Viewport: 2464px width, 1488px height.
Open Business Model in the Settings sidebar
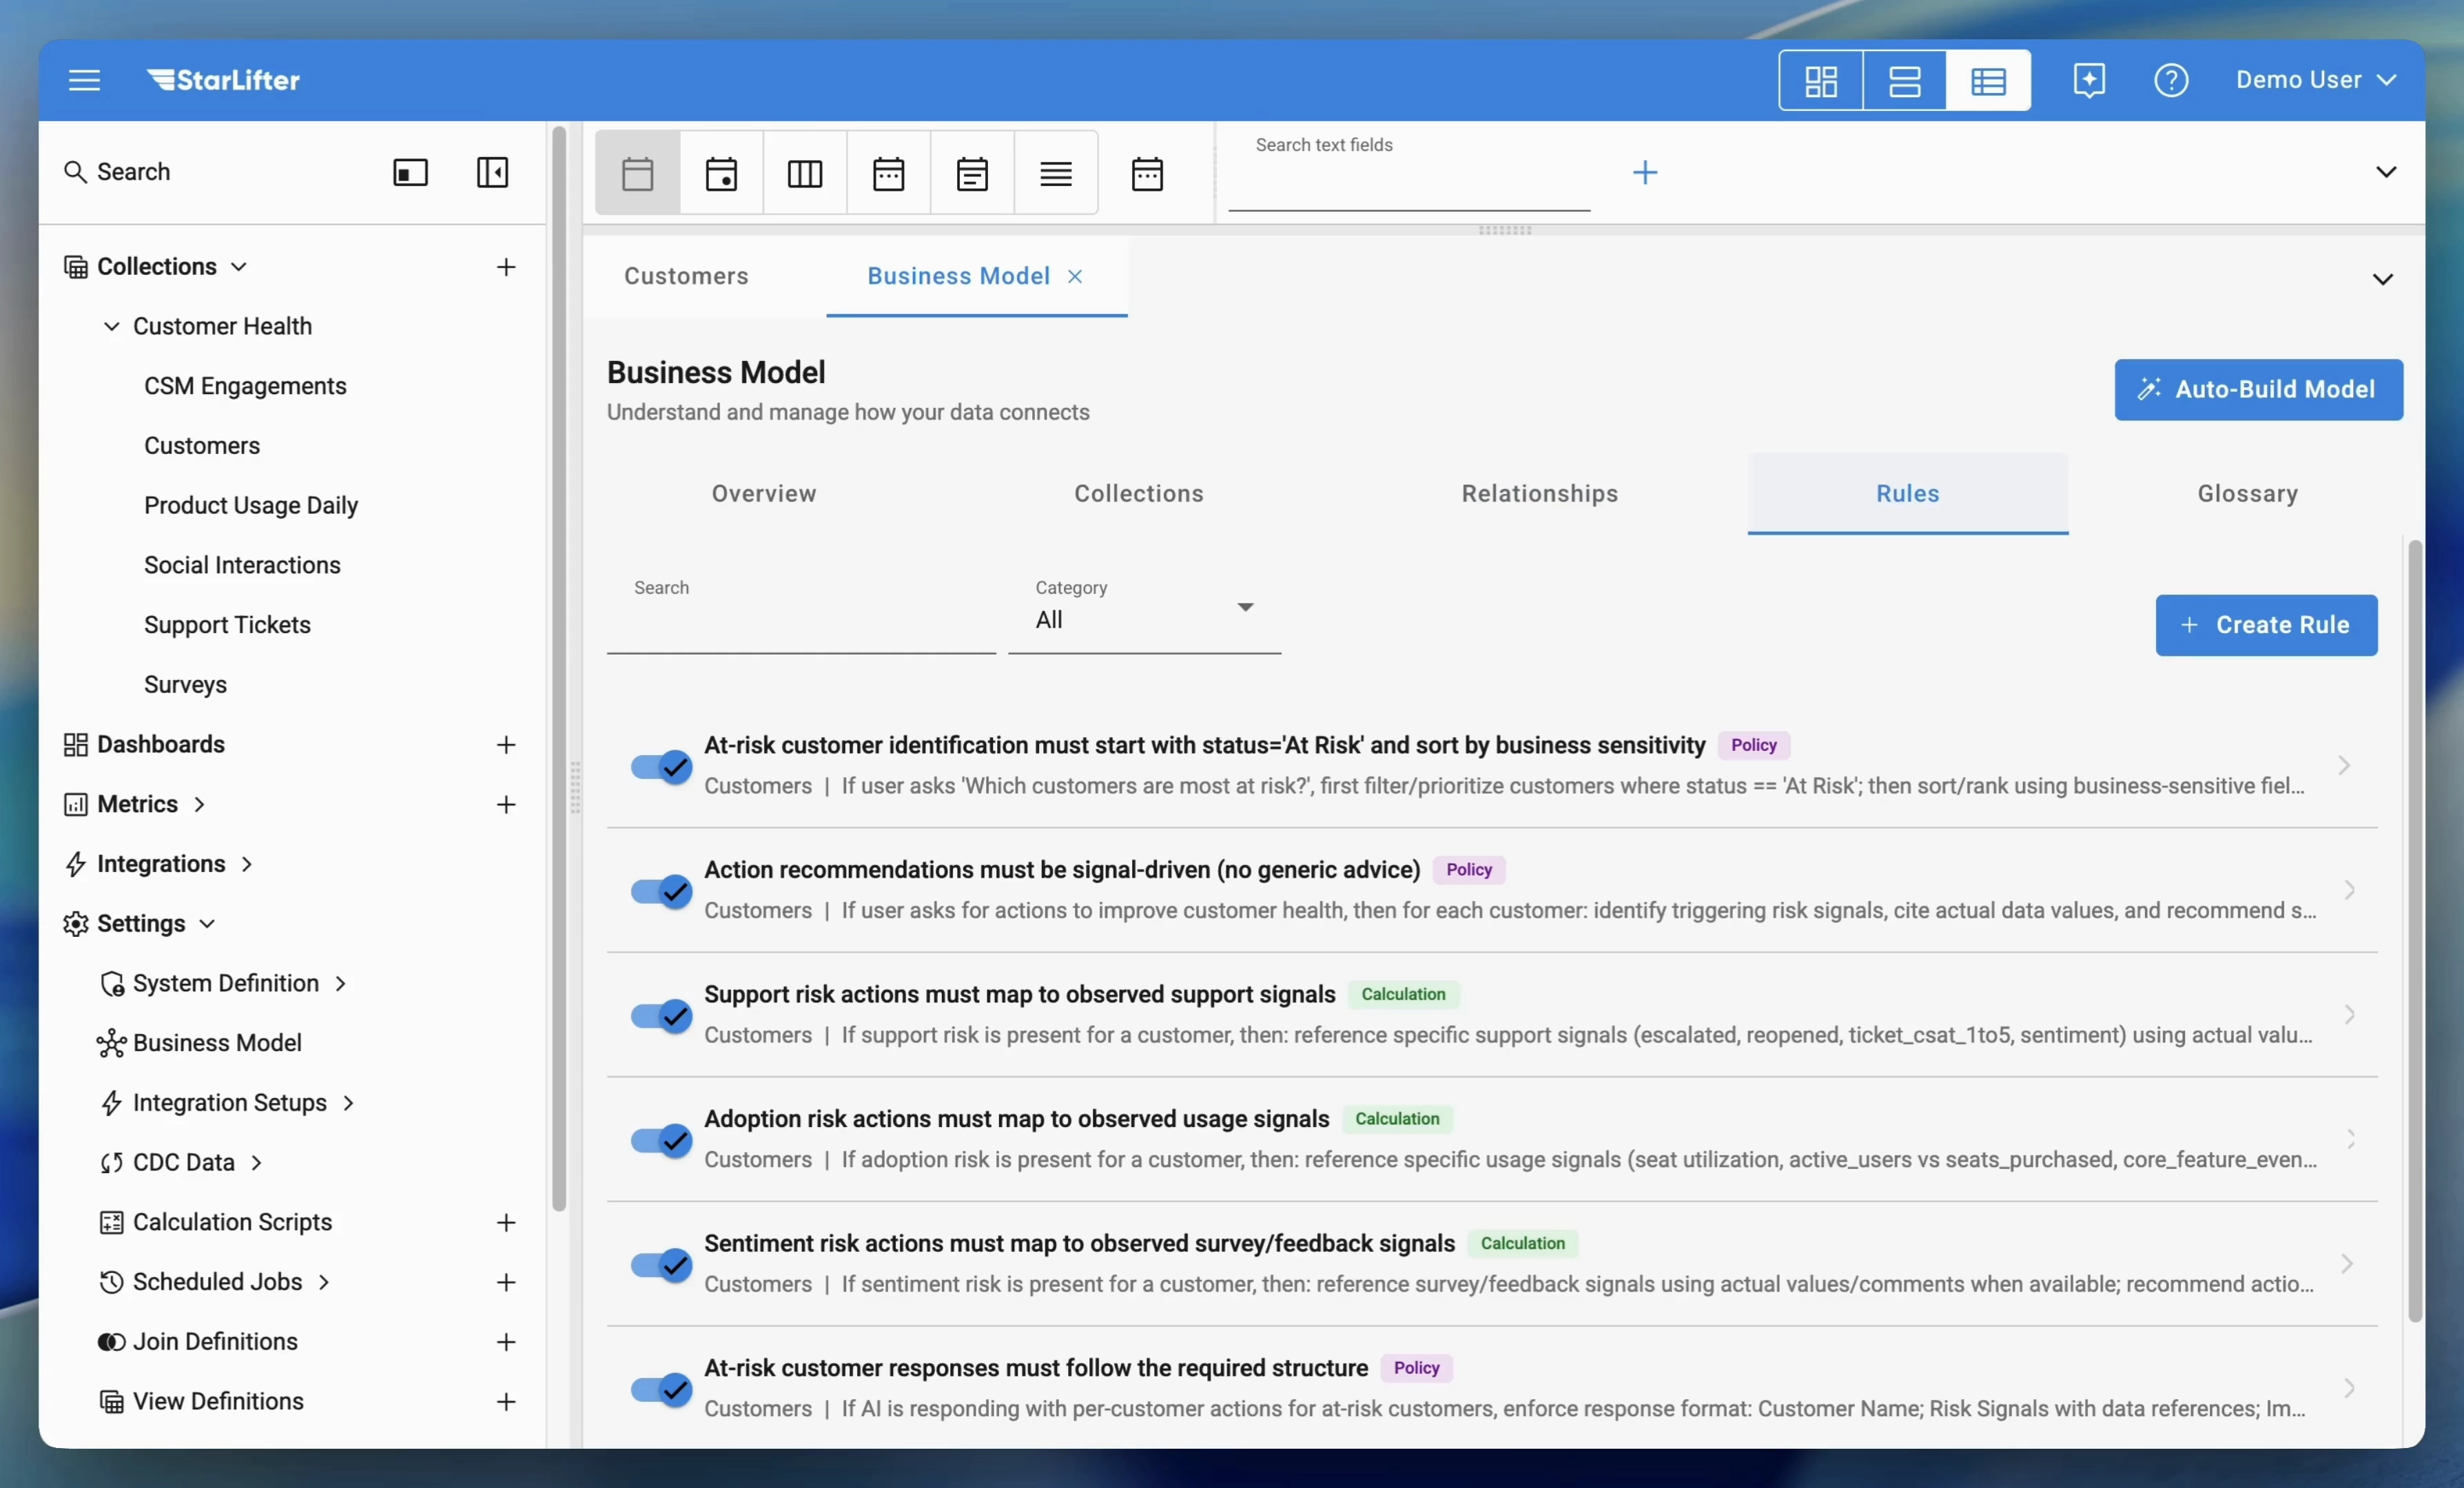pyautogui.click(x=217, y=1042)
